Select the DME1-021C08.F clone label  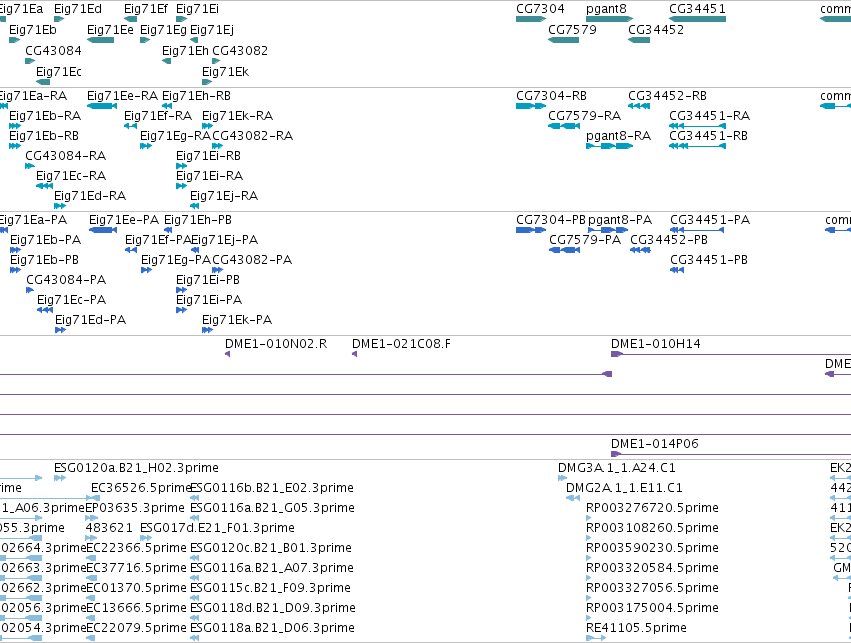tap(401, 344)
